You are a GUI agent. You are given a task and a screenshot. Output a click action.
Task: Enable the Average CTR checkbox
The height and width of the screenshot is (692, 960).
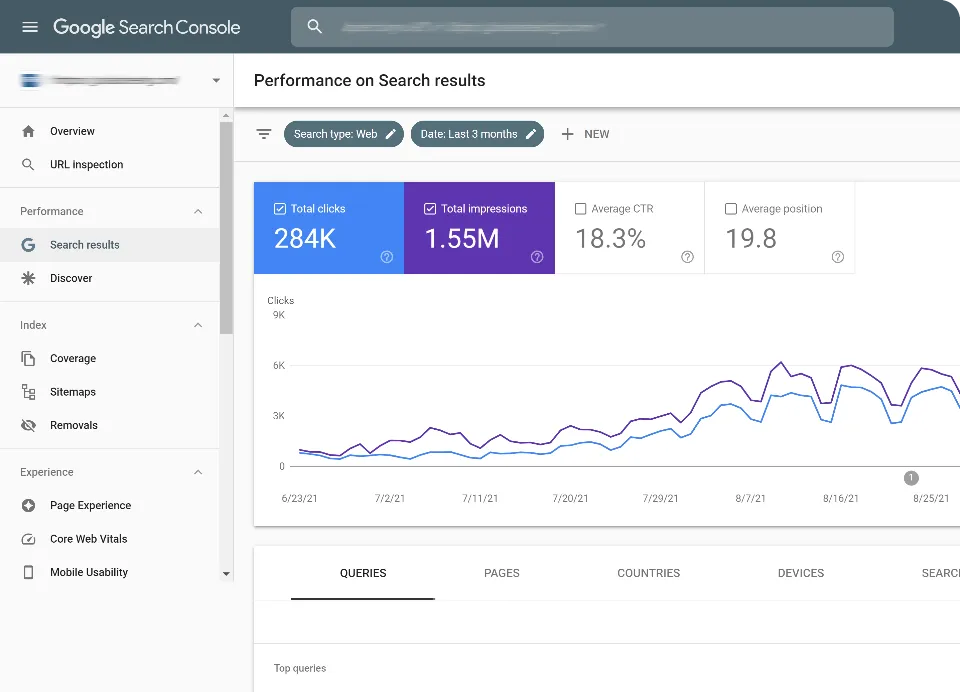(x=581, y=209)
